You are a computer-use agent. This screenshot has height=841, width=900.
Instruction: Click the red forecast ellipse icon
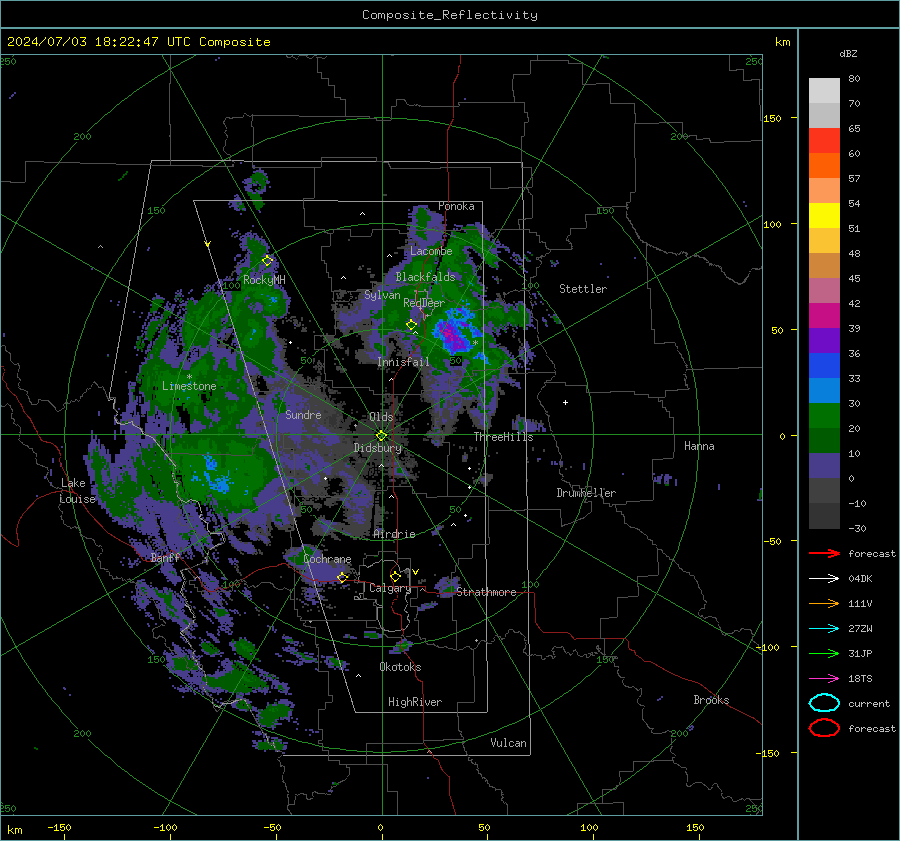click(x=824, y=728)
